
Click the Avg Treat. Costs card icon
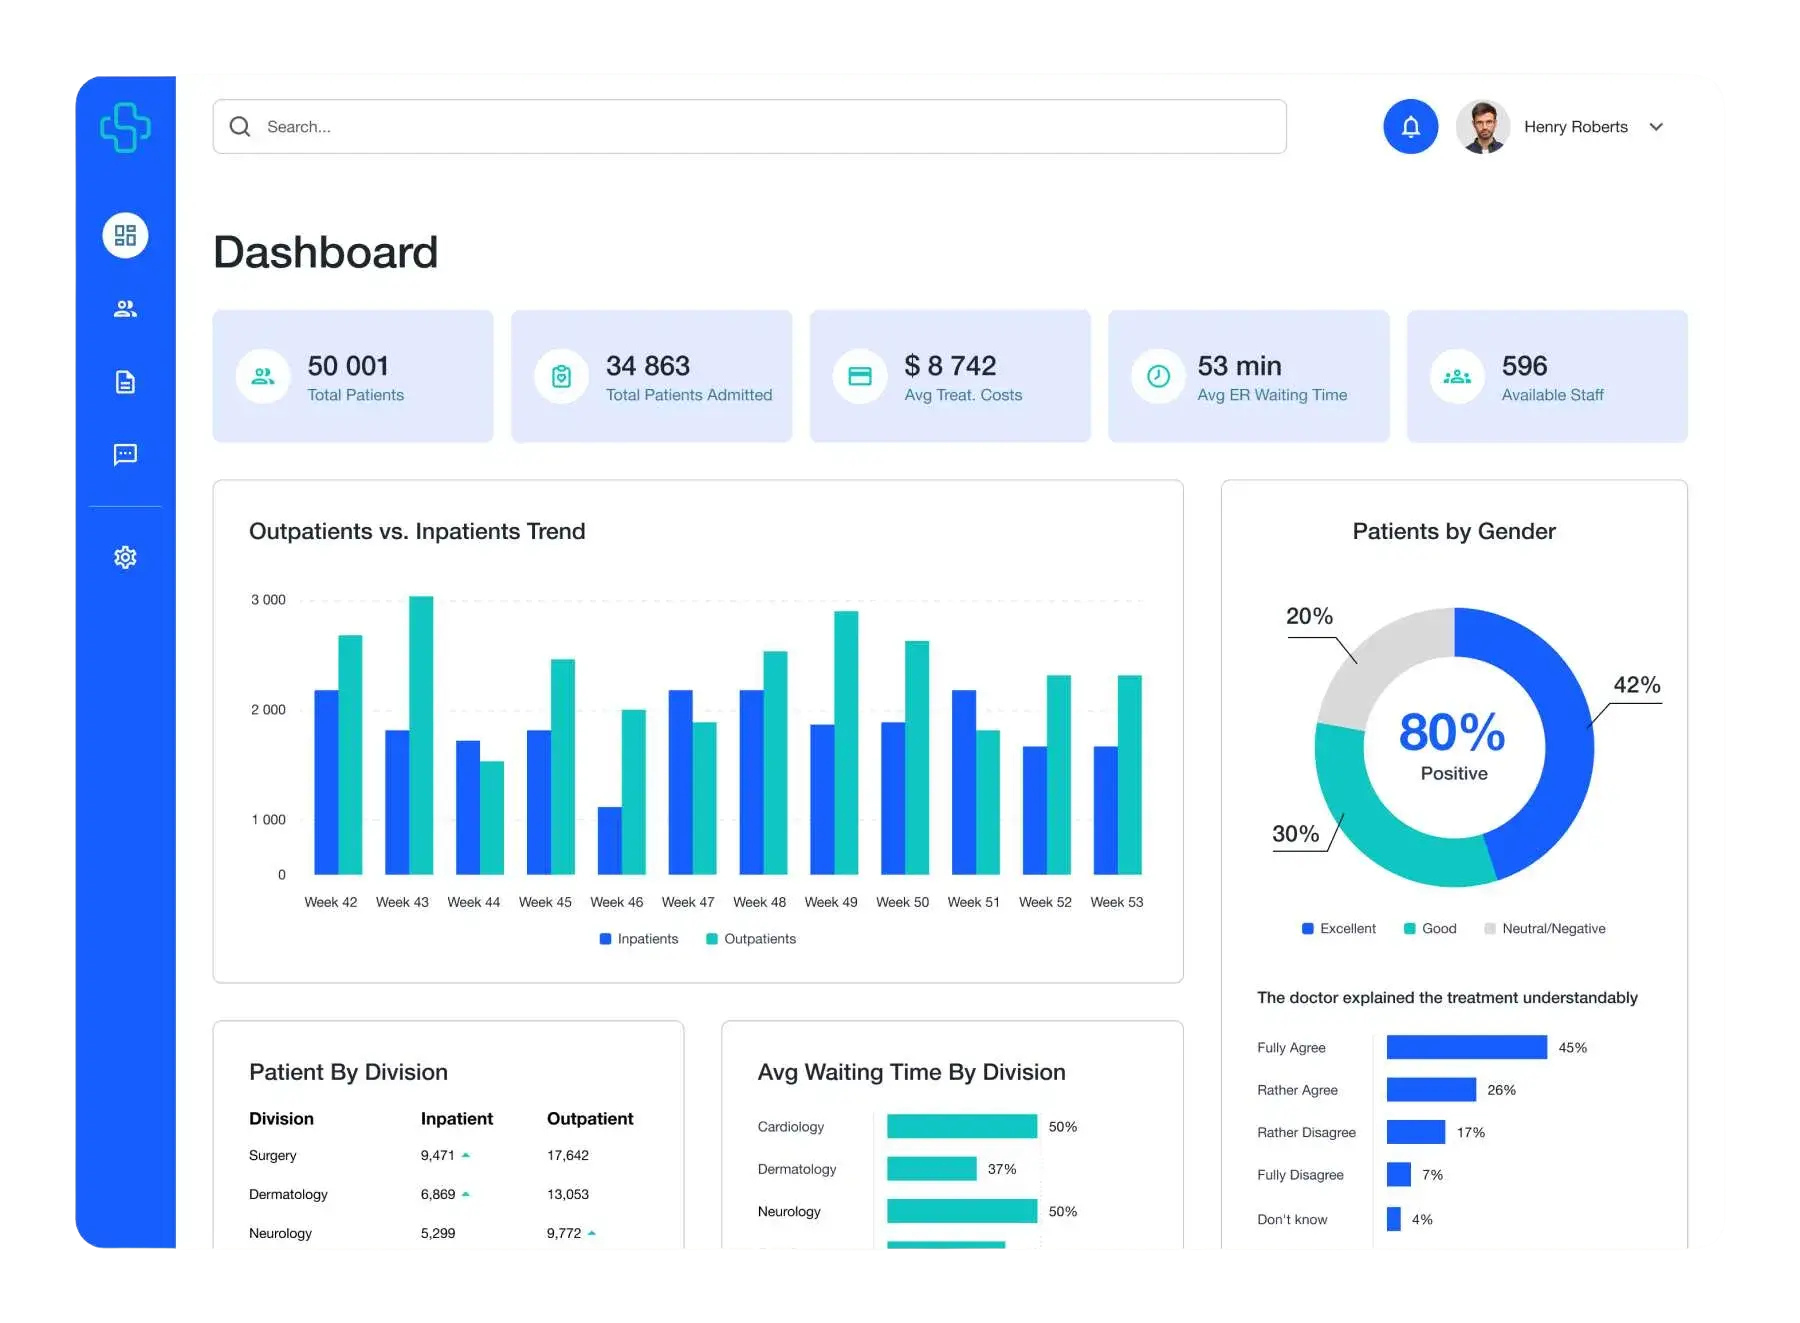point(860,376)
